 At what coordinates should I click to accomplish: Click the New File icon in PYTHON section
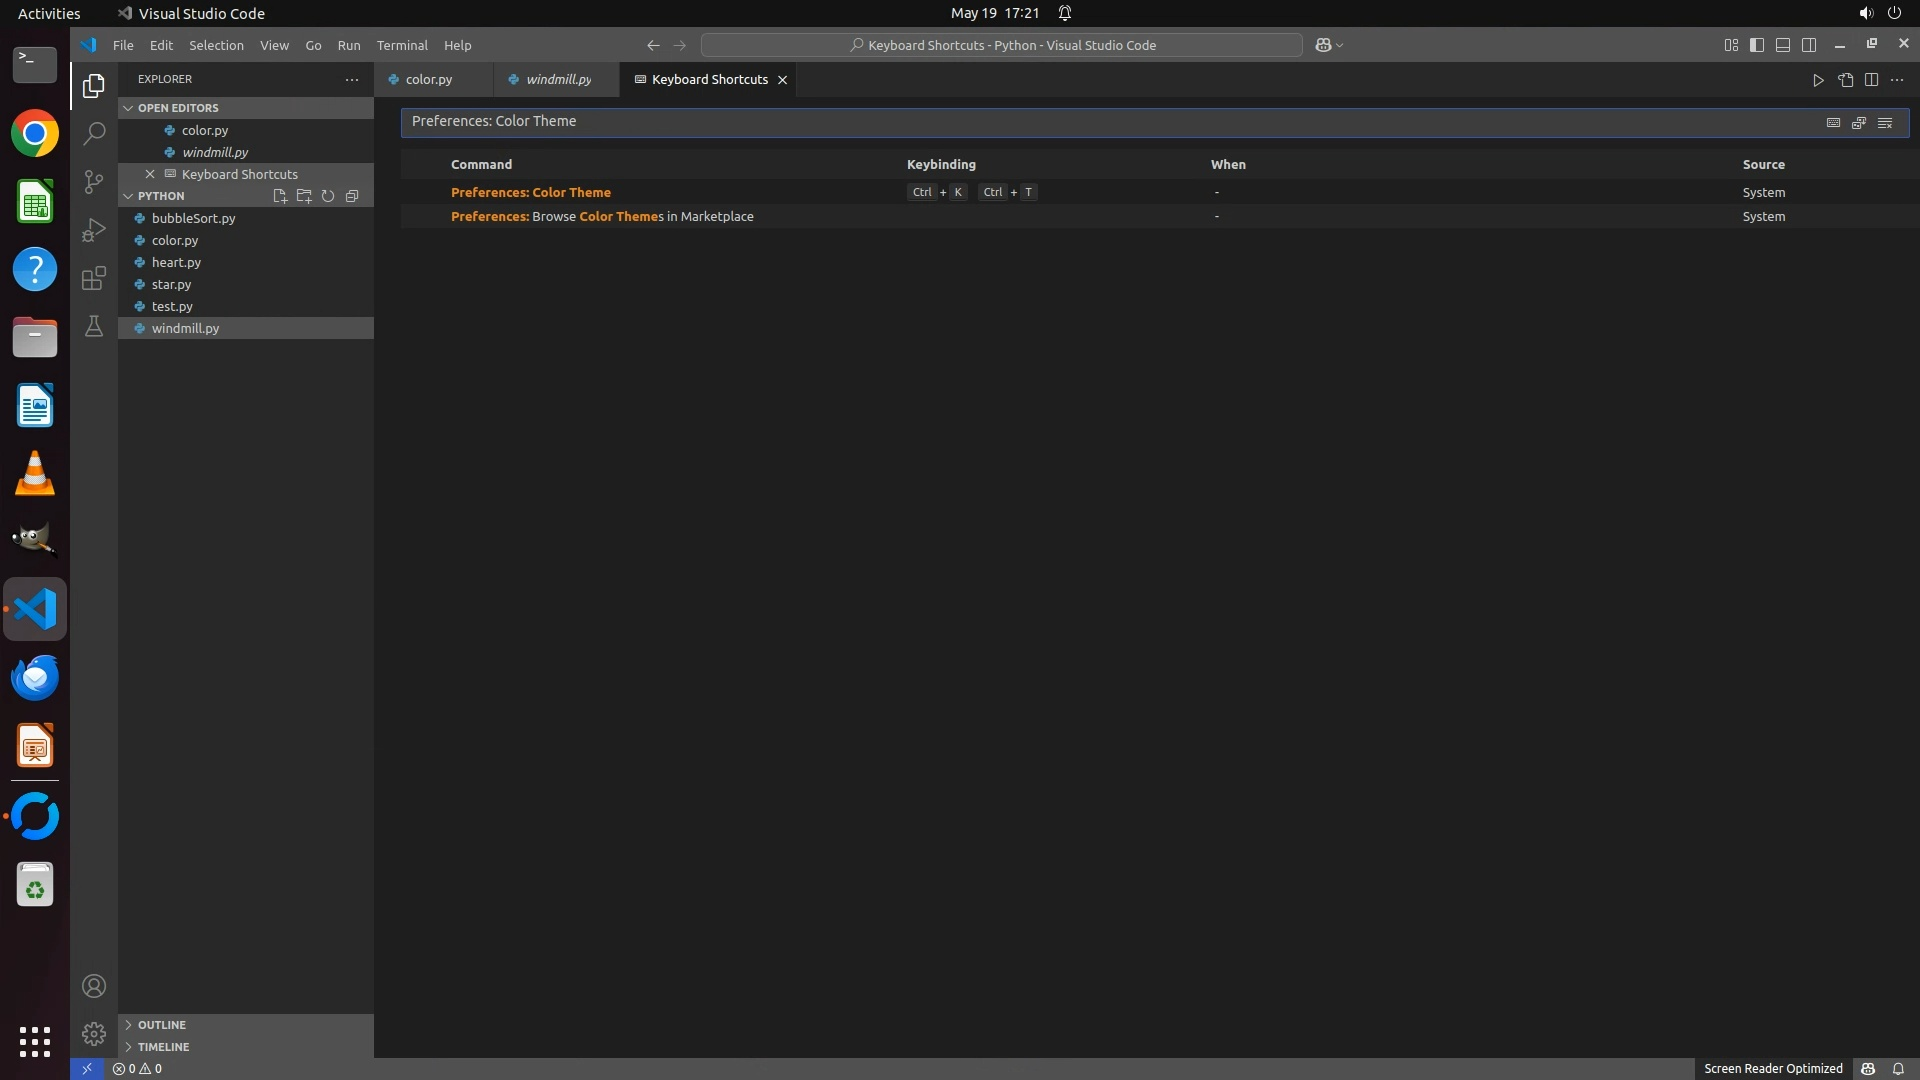tap(280, 196)
